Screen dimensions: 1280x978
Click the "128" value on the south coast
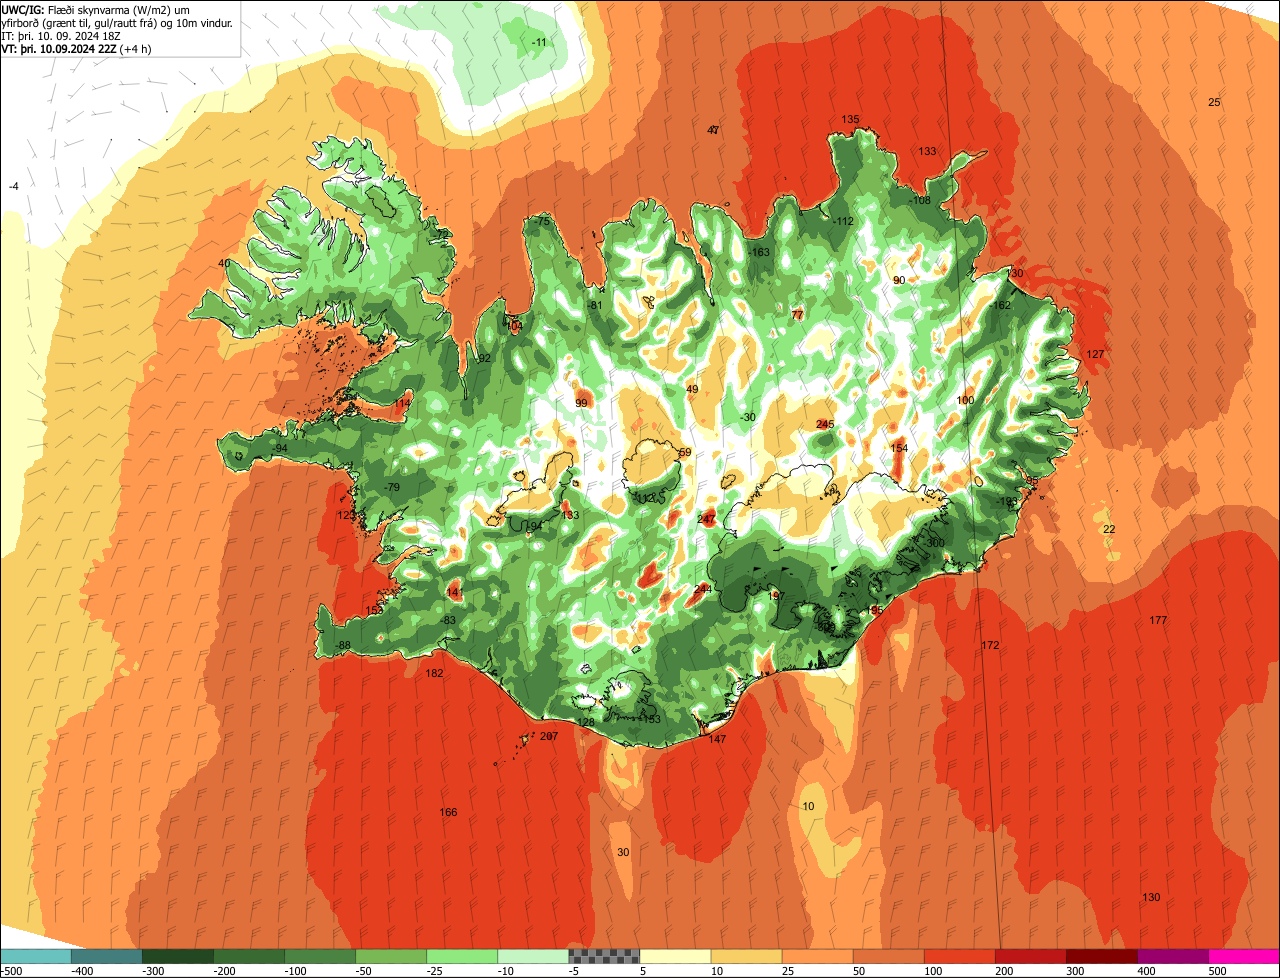[585, 722]
